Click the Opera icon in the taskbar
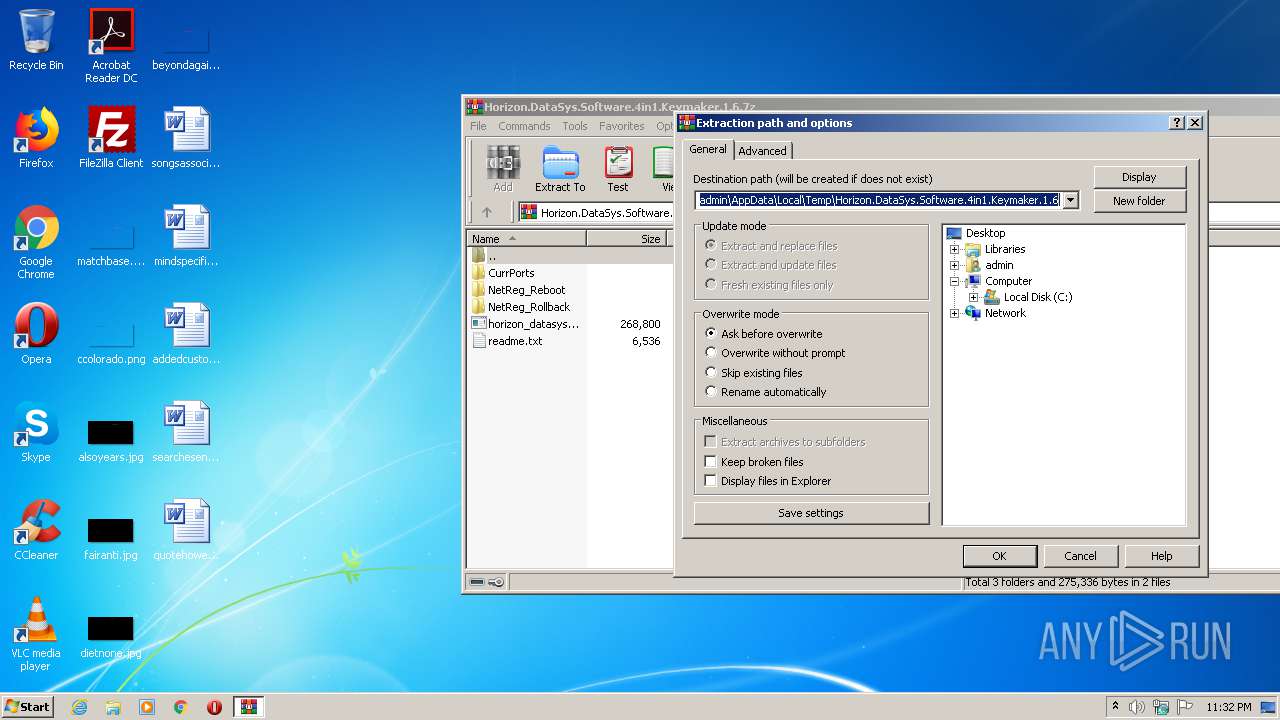The height and width of the screenshot is (720, 1280). point(214,707)
